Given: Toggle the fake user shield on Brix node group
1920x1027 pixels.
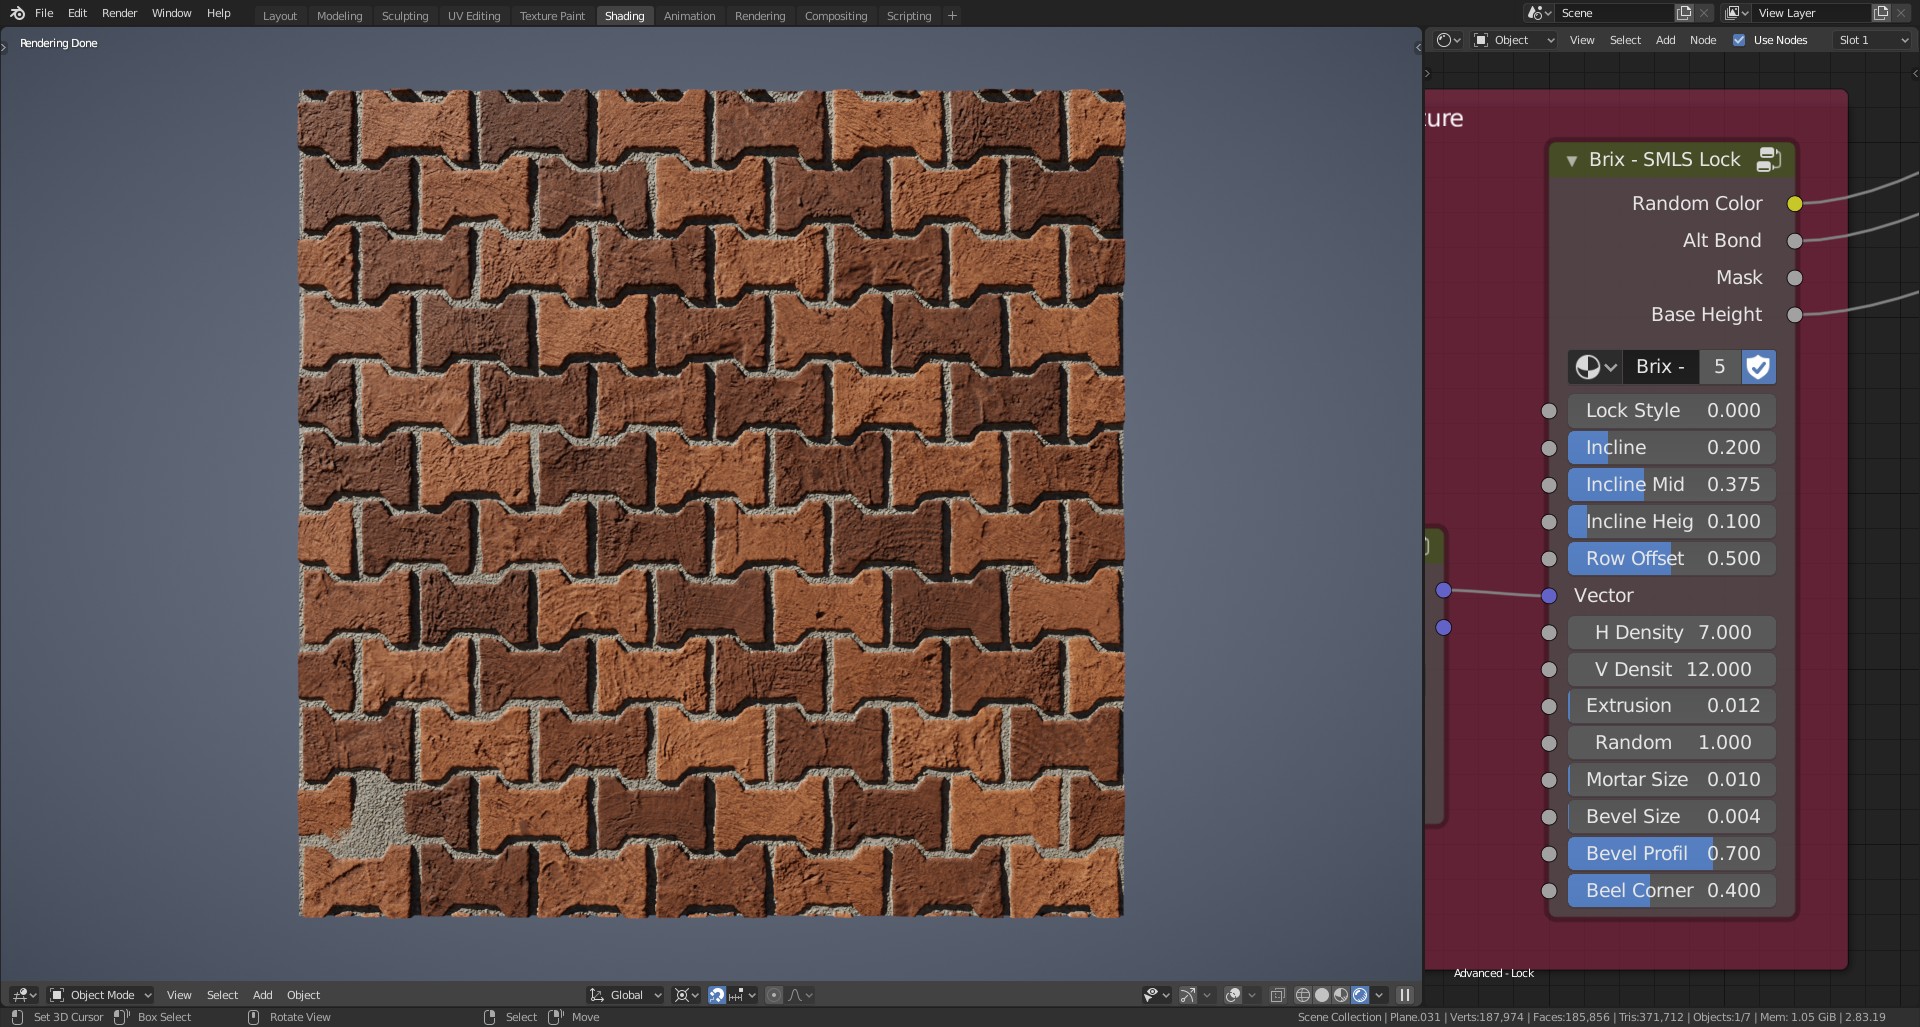Looking at the screenshot, I should 1758,366.
